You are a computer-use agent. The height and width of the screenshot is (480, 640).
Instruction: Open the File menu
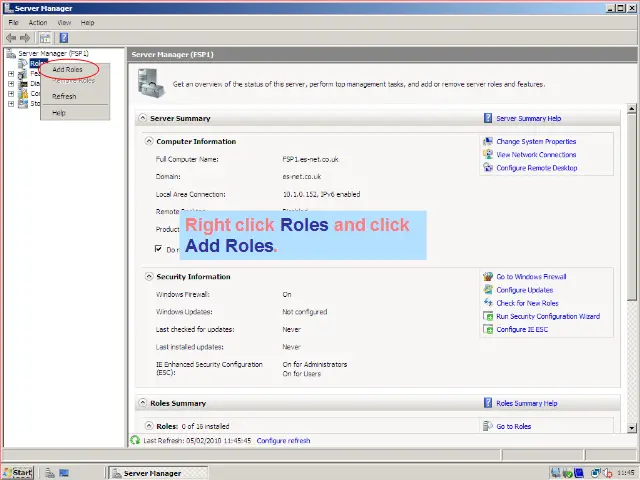pyautogui.click(x=13, y=22)
